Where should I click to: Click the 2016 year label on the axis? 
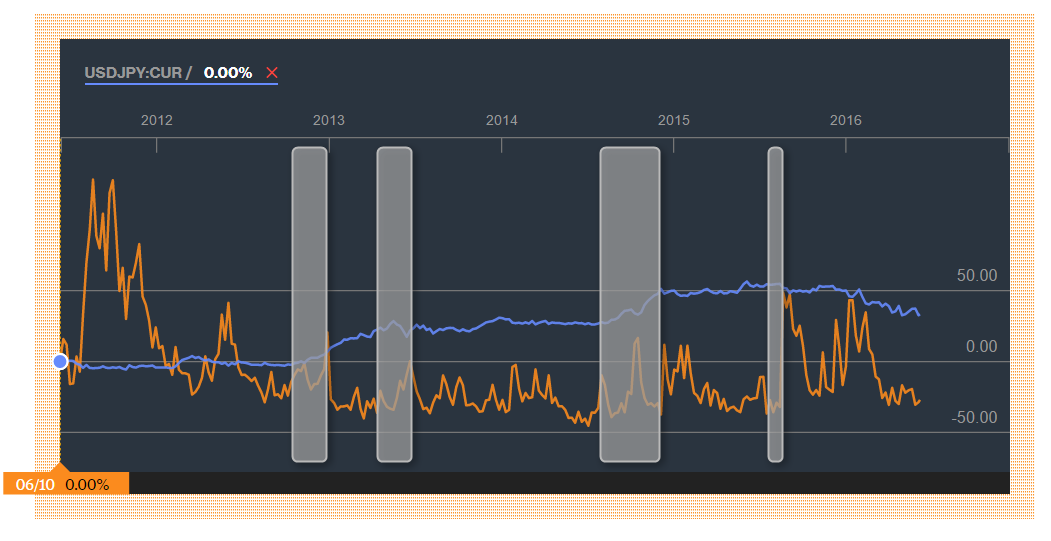[x=846, y=120]
